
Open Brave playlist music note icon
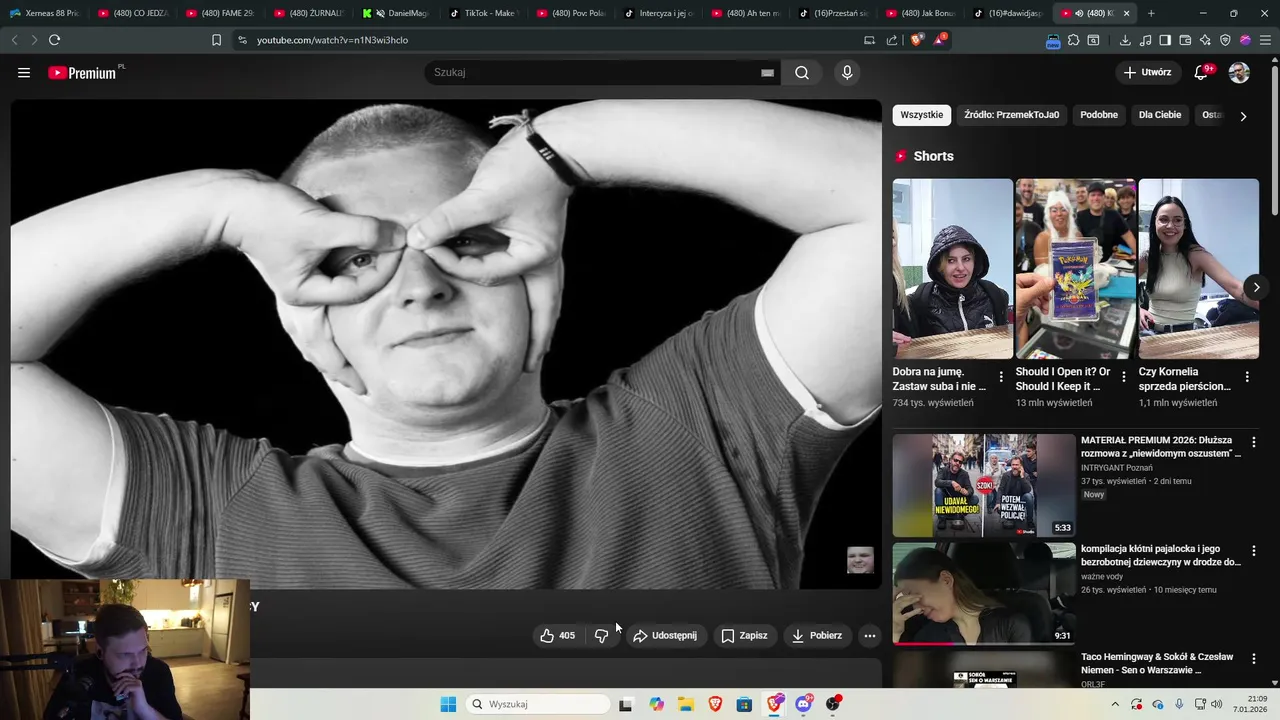click(x=1145, y=40)
